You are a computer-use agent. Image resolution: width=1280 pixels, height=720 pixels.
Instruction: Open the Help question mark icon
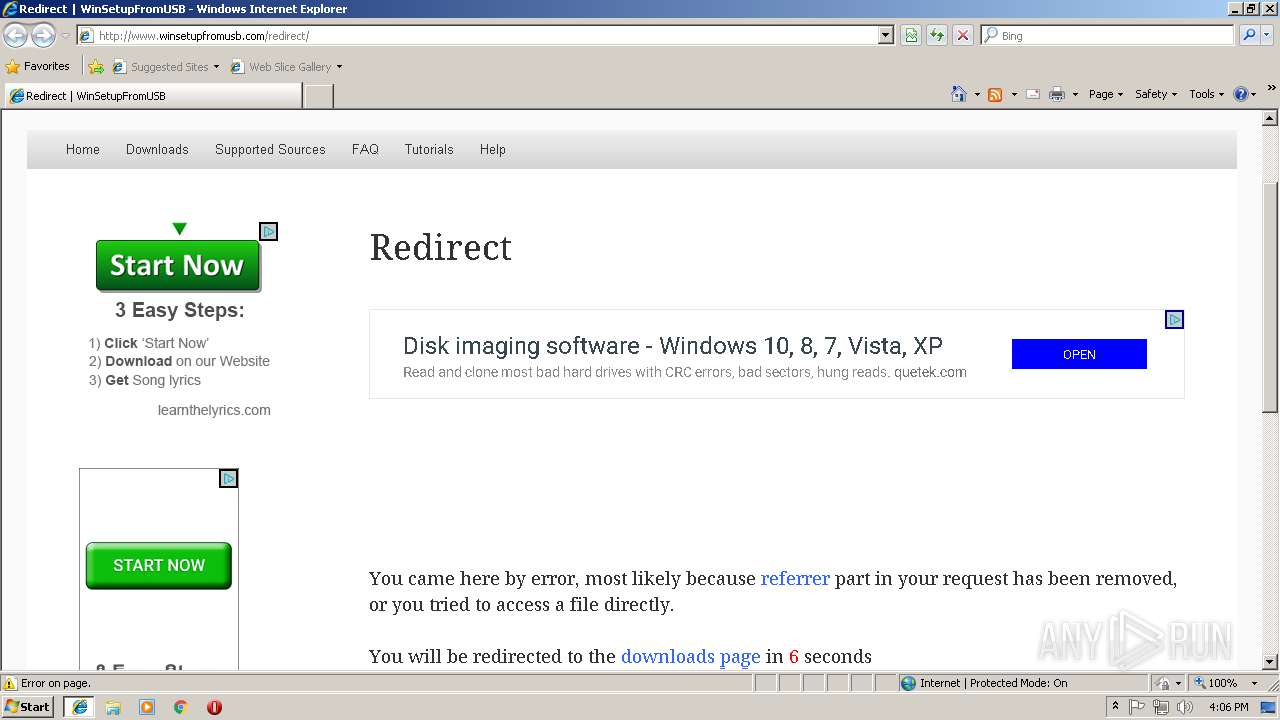[1241, 94]
